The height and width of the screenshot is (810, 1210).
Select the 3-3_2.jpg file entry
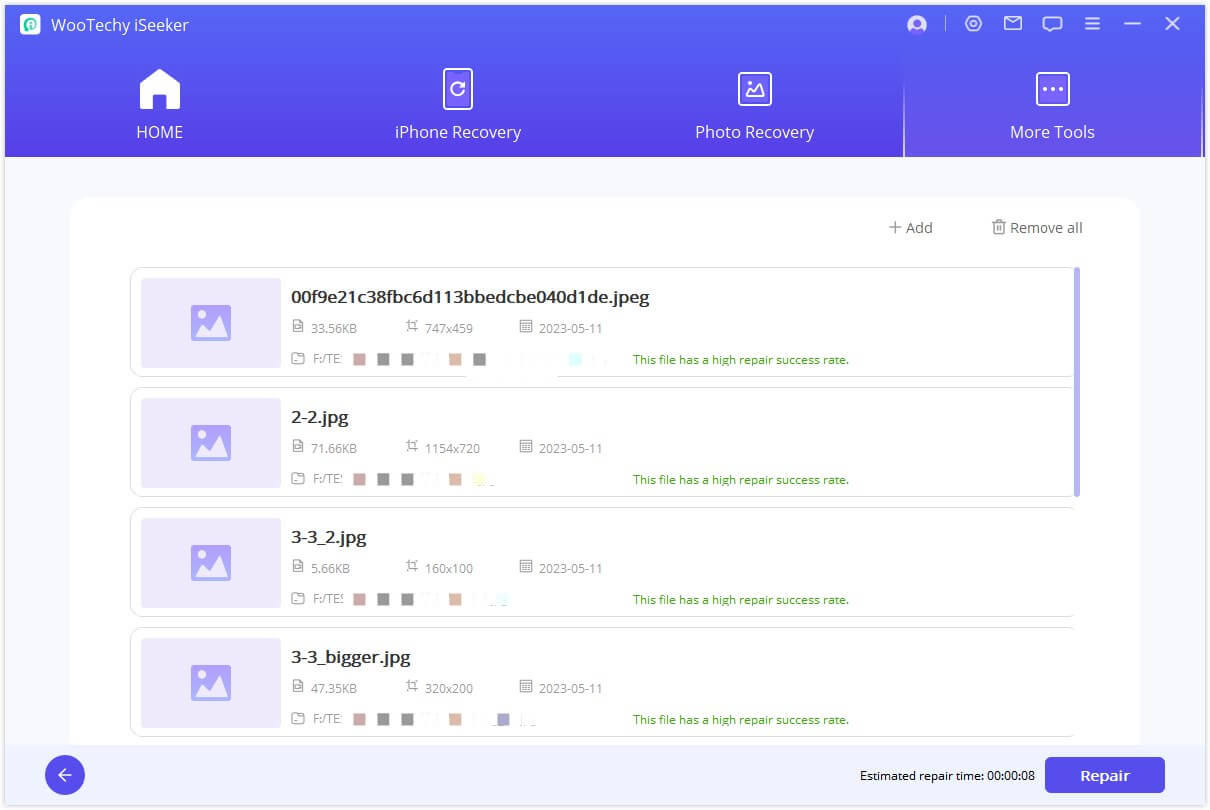click(x=600, y=562)
